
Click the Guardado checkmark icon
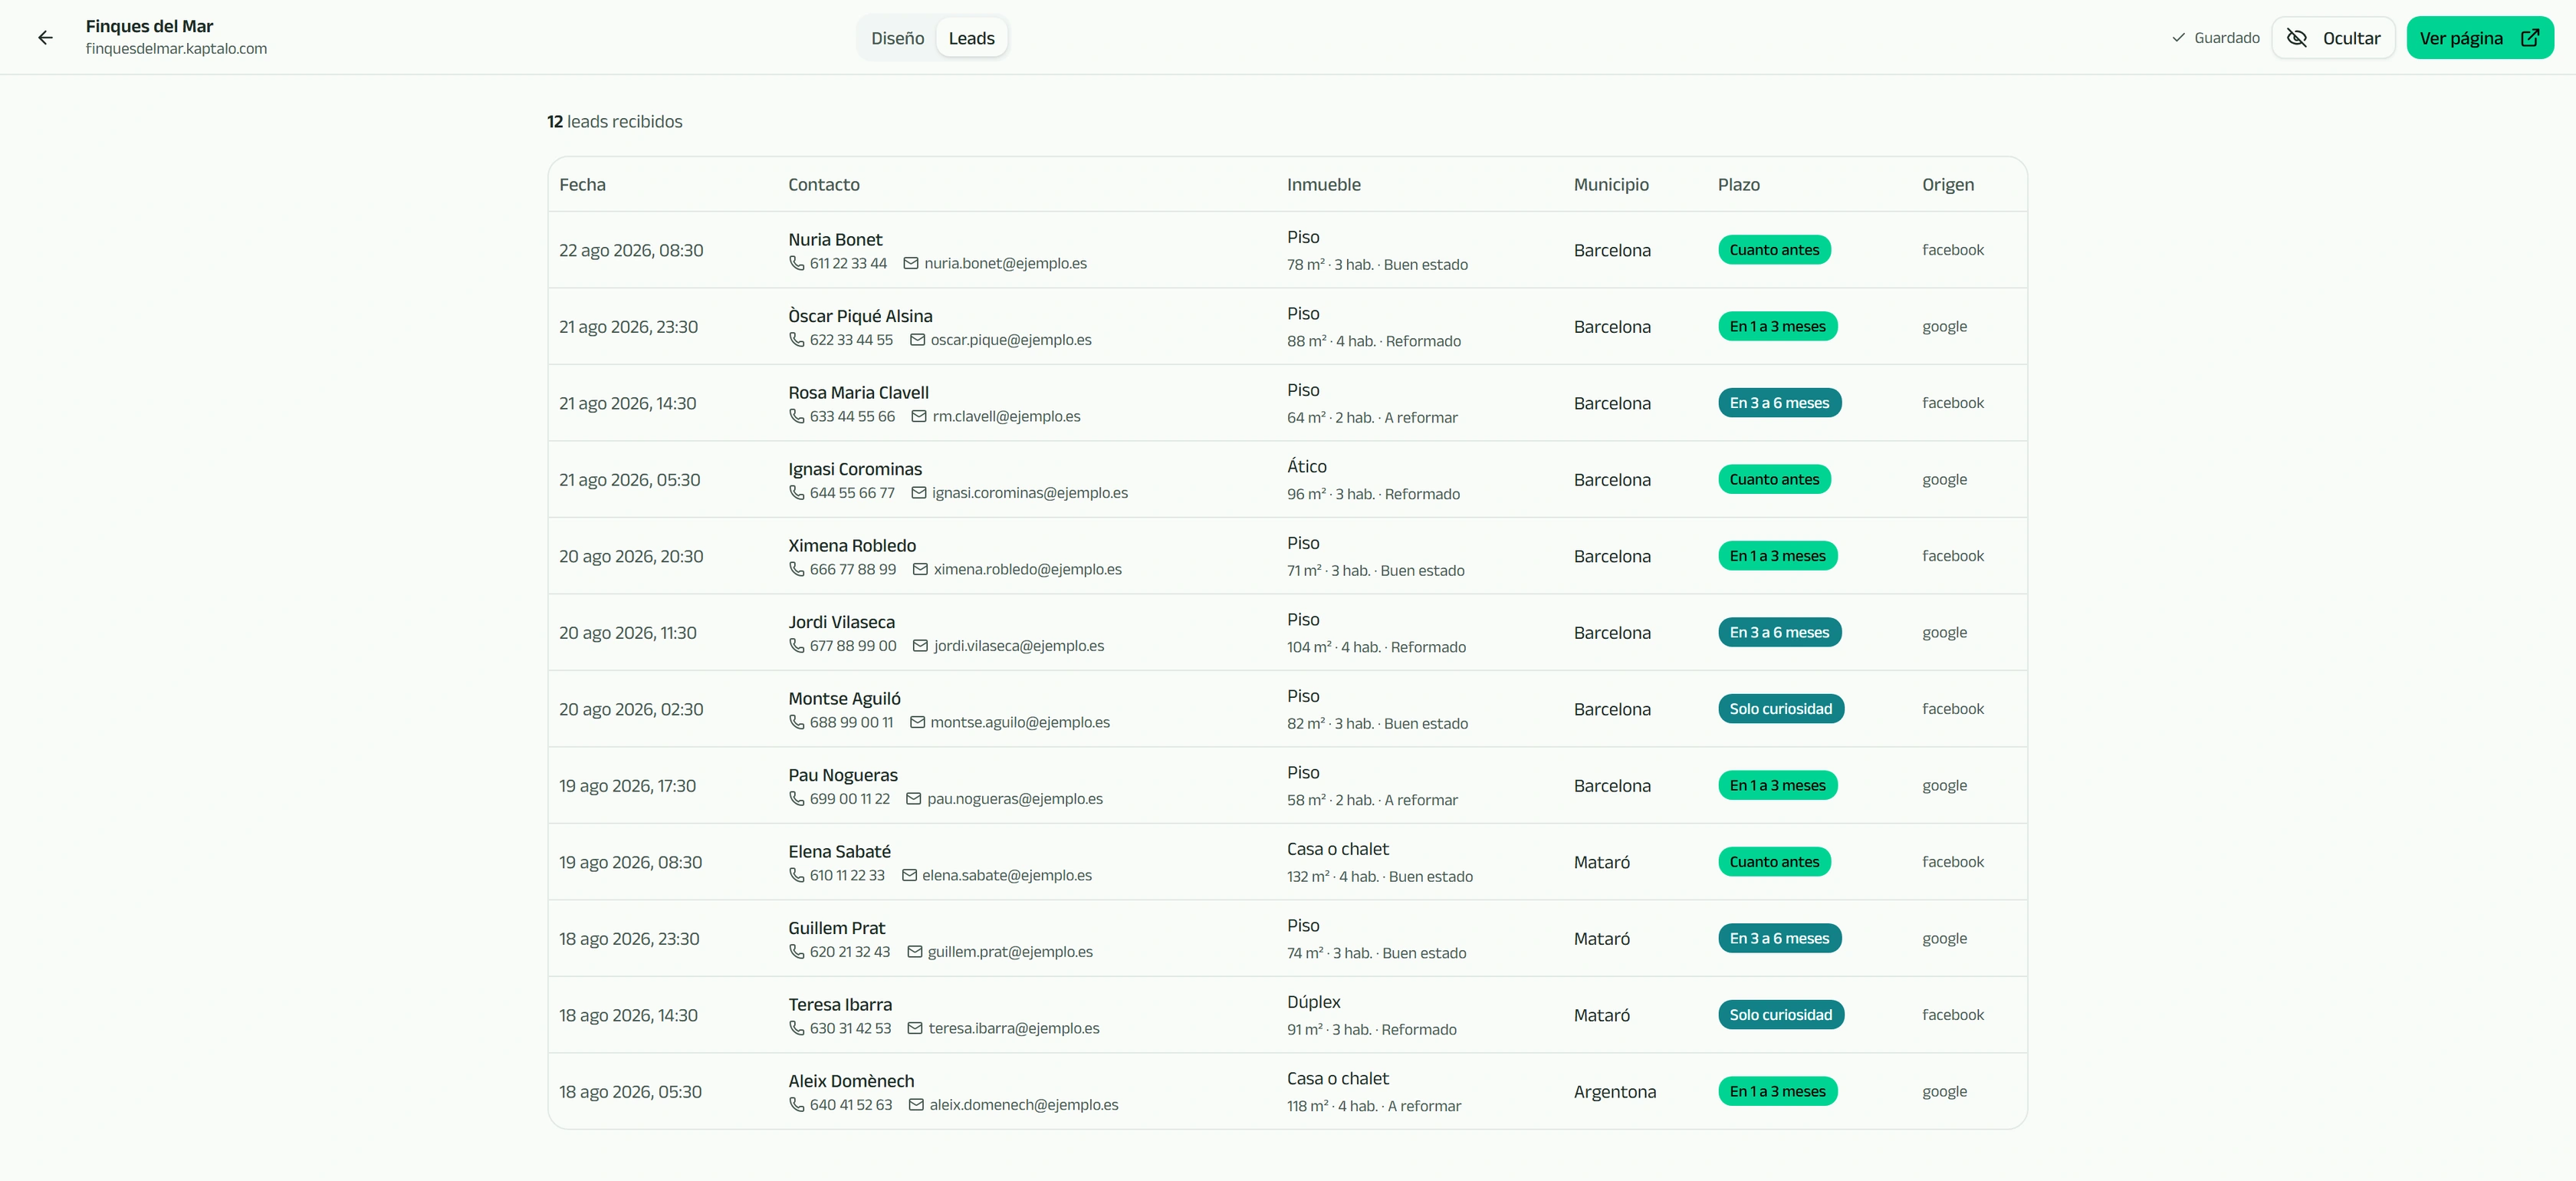pyautogui.click(x=2178, y=38)
